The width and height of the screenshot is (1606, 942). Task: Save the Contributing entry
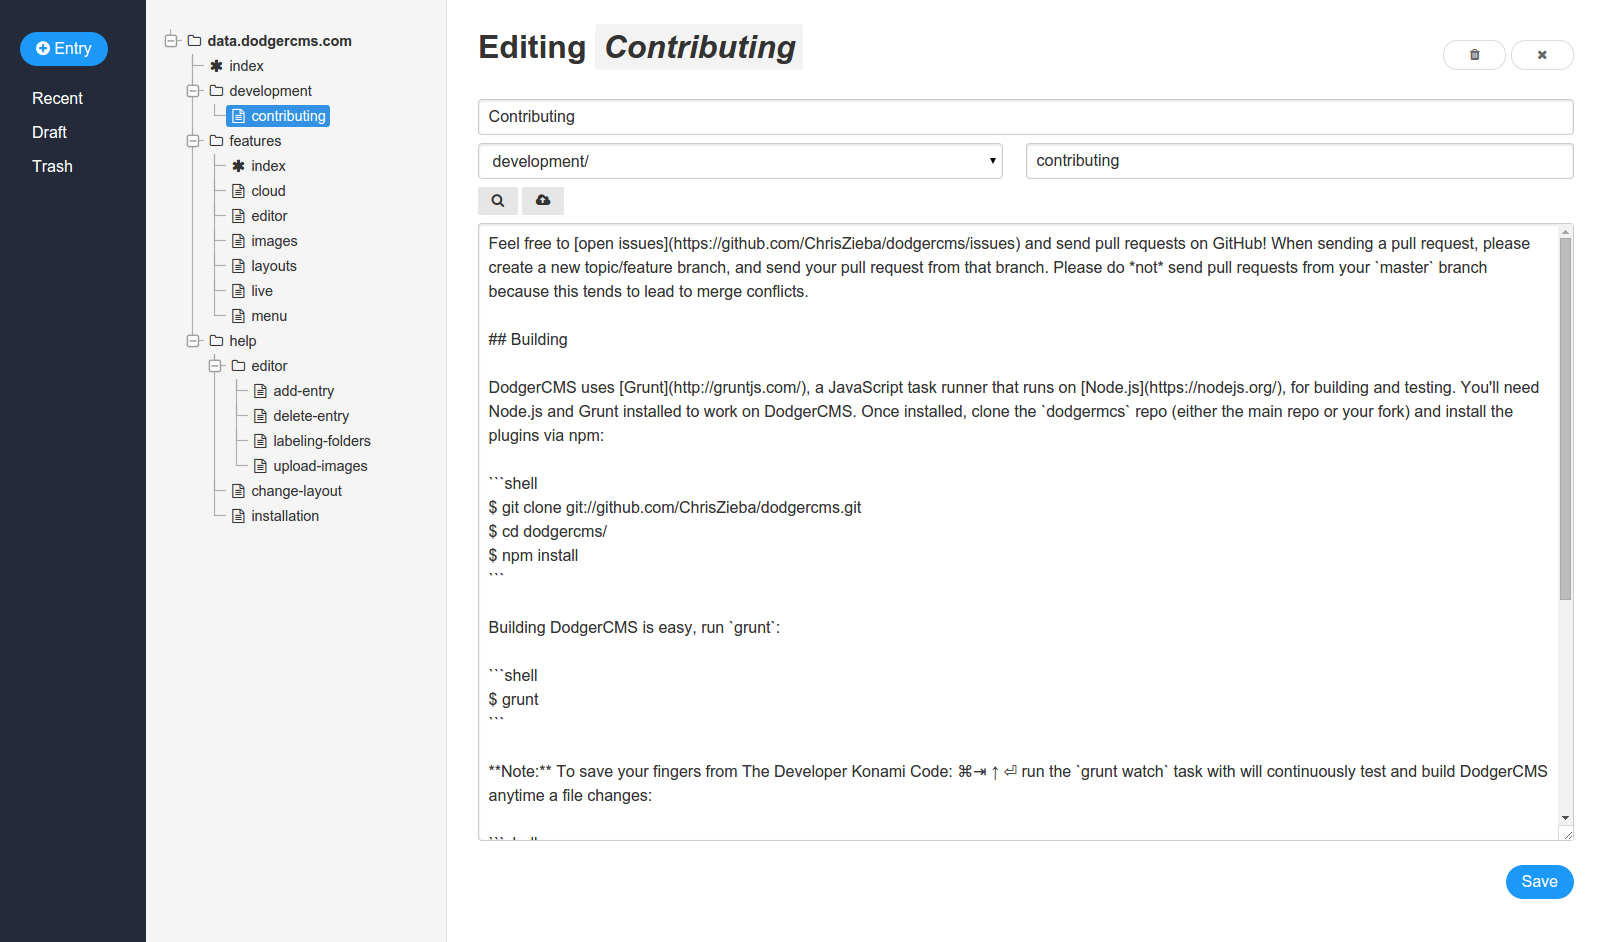[x=1540, y=882]
